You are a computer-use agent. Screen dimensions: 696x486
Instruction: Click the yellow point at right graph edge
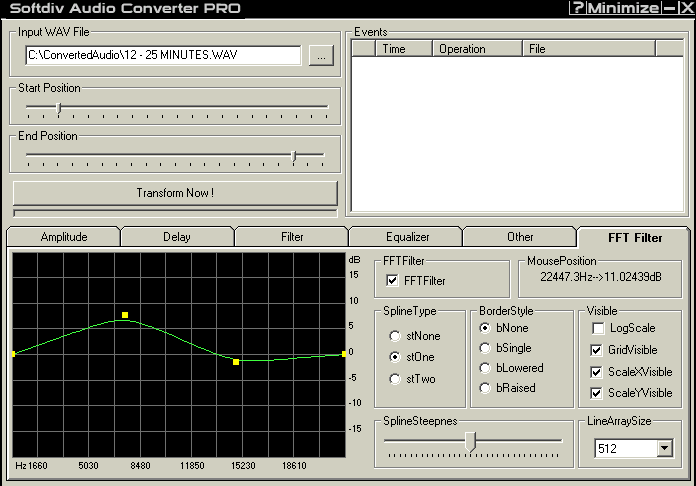344,354
